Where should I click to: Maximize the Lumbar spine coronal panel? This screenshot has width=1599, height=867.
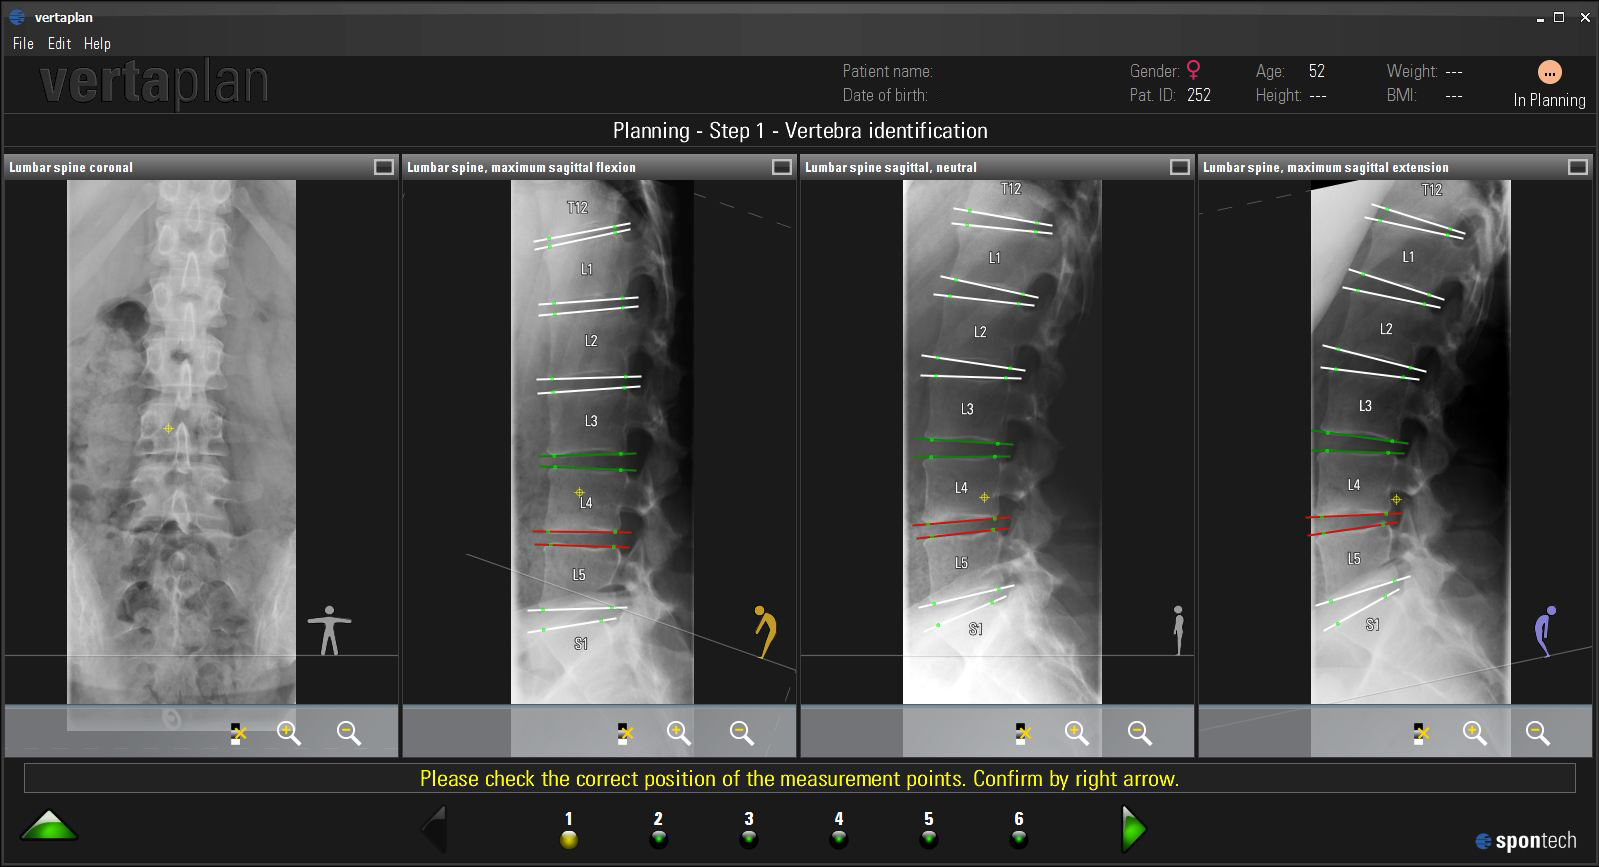point(384,167)
